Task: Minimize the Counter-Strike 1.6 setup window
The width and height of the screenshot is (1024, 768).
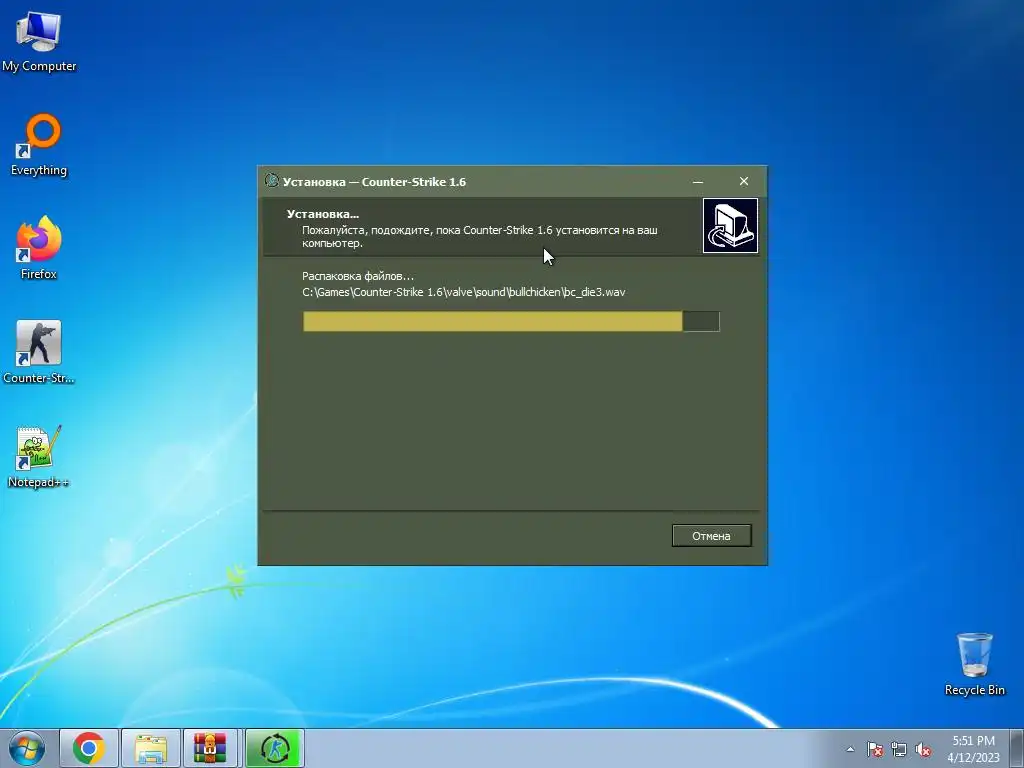Action: click(698, 182)
